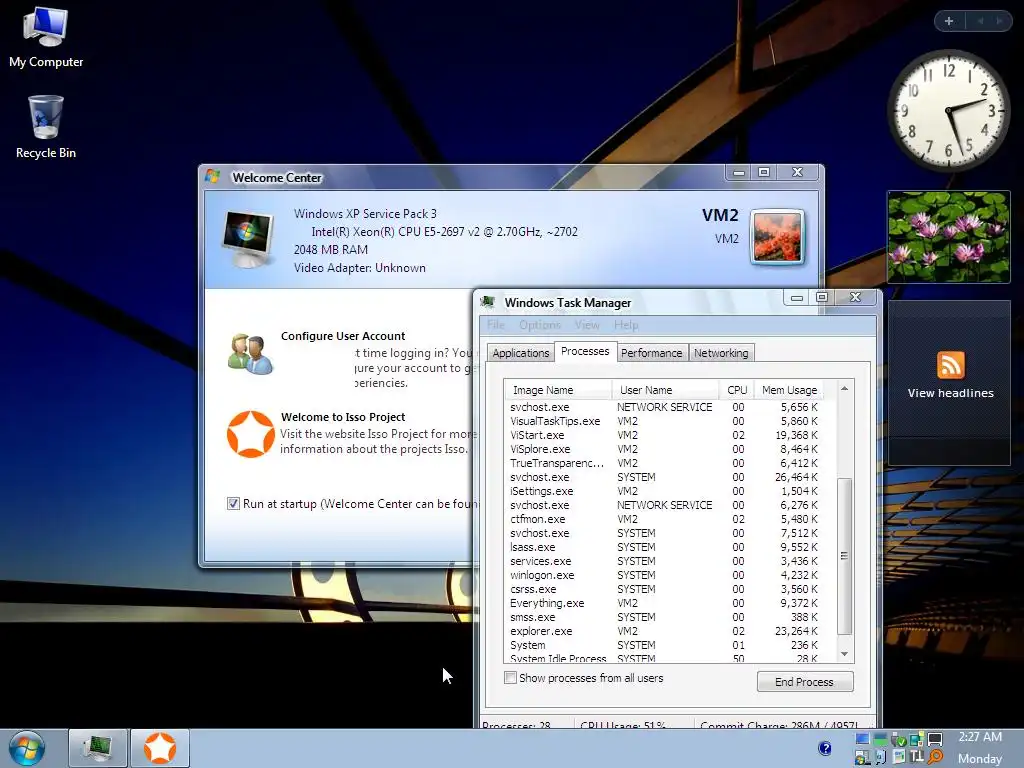Open the Help menu in Task Manager
1024x768 pixels.
tap(626, 325)
